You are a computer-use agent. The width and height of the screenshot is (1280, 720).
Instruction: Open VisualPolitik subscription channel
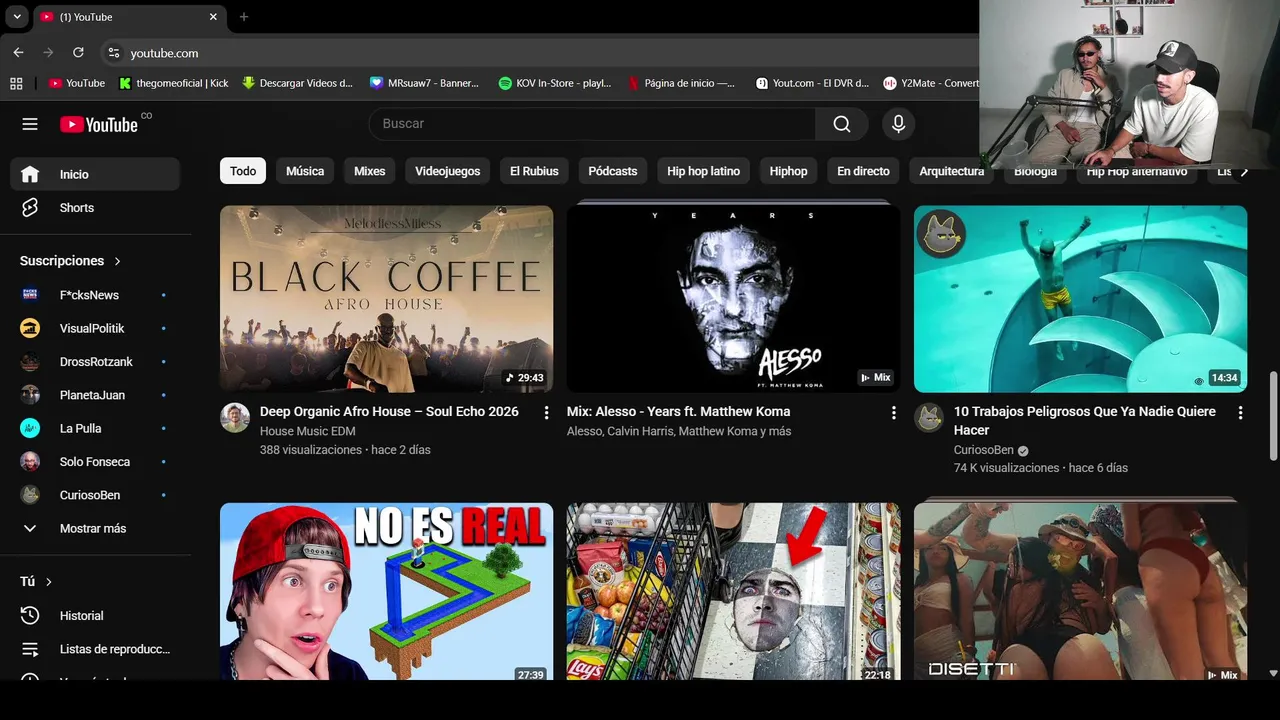coord(94,328)
